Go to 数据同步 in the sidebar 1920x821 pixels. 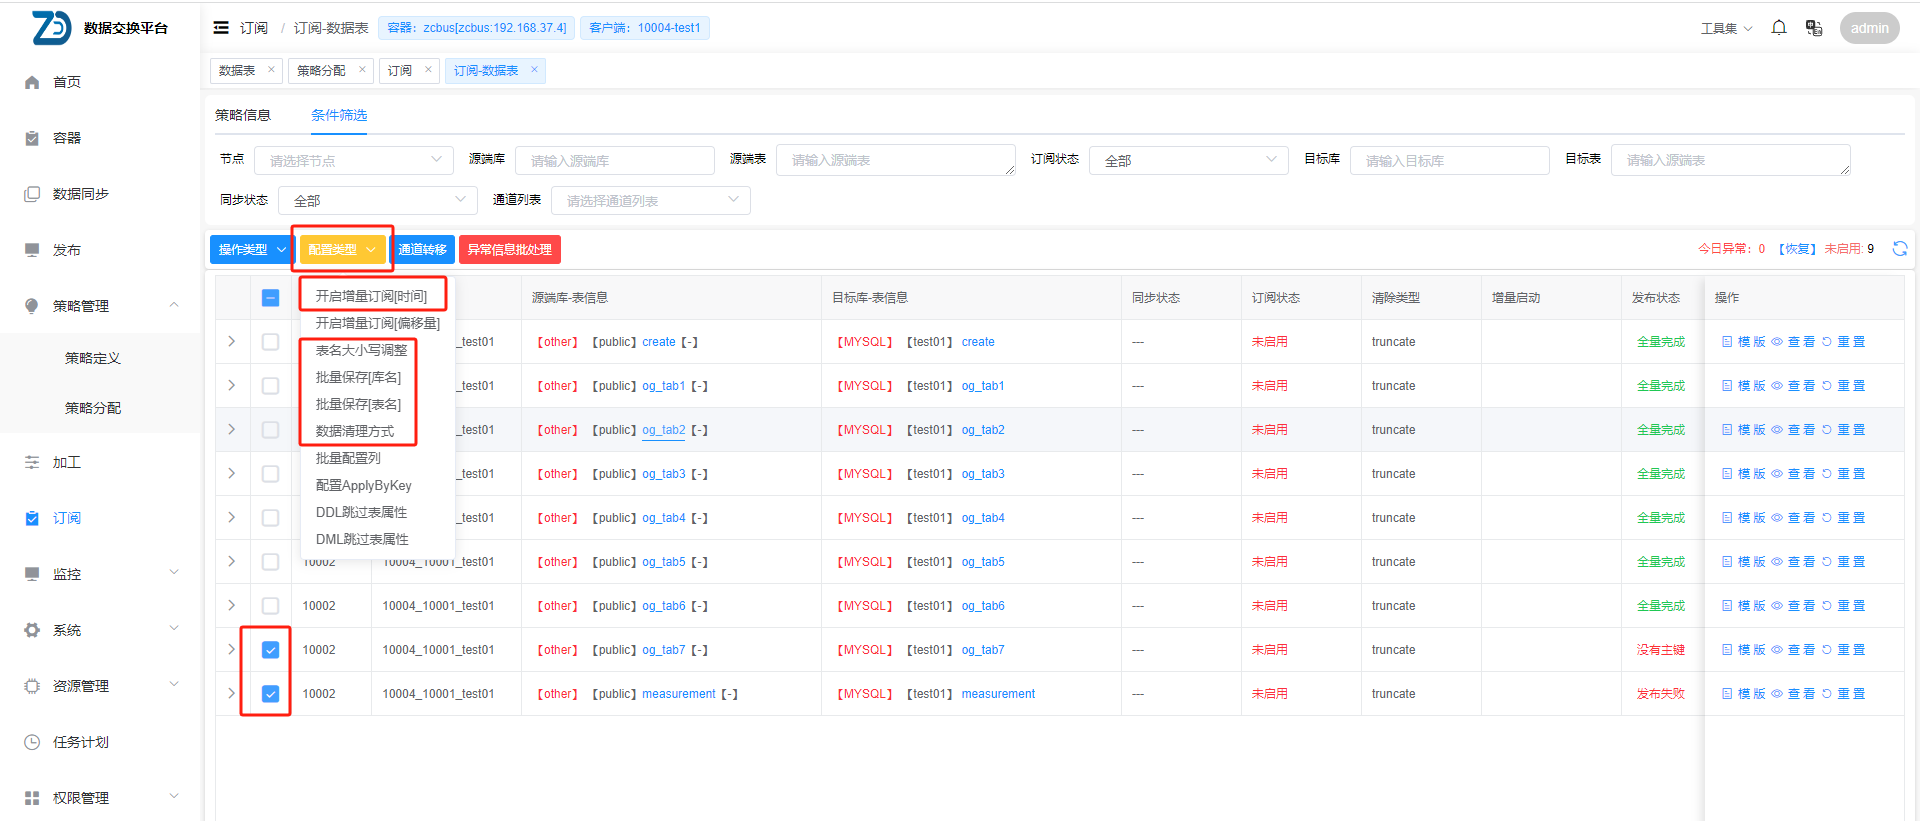pos(80,194)
